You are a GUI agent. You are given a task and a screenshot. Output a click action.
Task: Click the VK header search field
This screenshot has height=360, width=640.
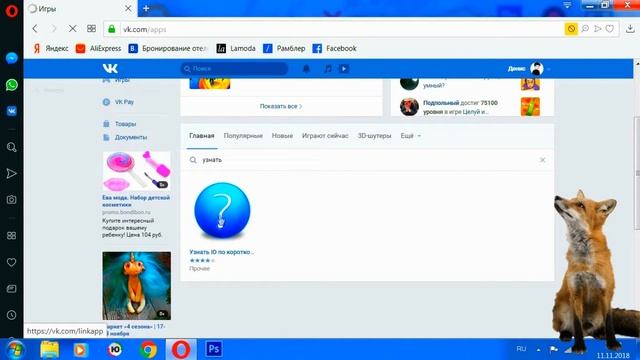click(x=234, y=69)
